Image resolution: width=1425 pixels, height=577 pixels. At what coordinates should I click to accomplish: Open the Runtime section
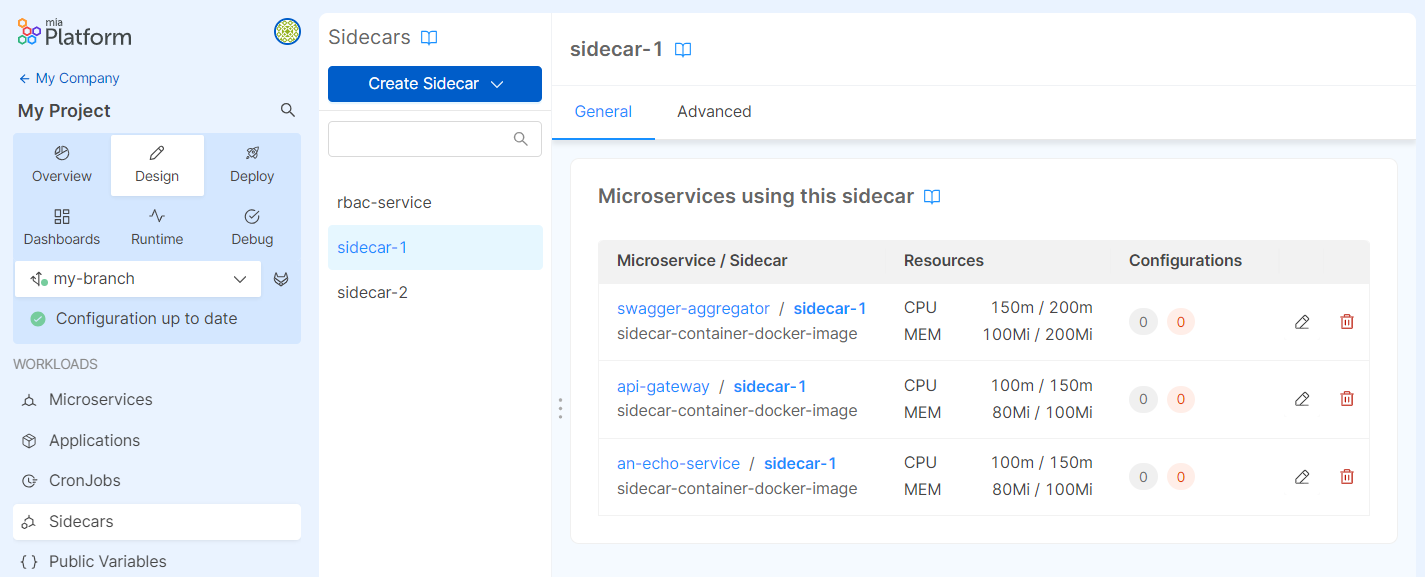click(157, 228)
